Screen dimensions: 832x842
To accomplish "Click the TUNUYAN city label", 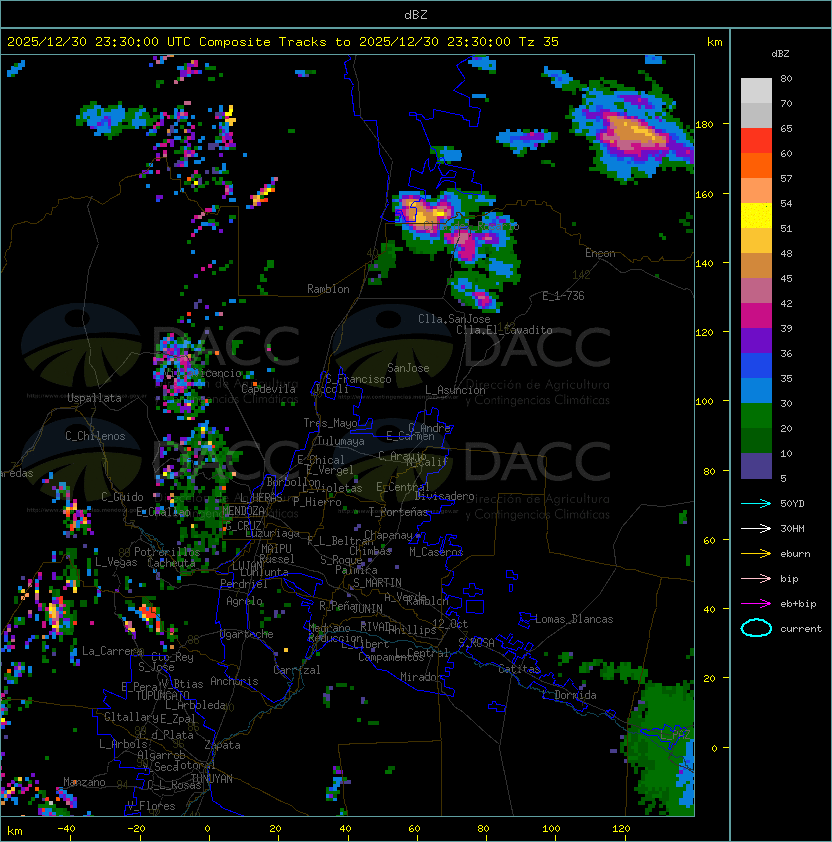I will (212, 779).
